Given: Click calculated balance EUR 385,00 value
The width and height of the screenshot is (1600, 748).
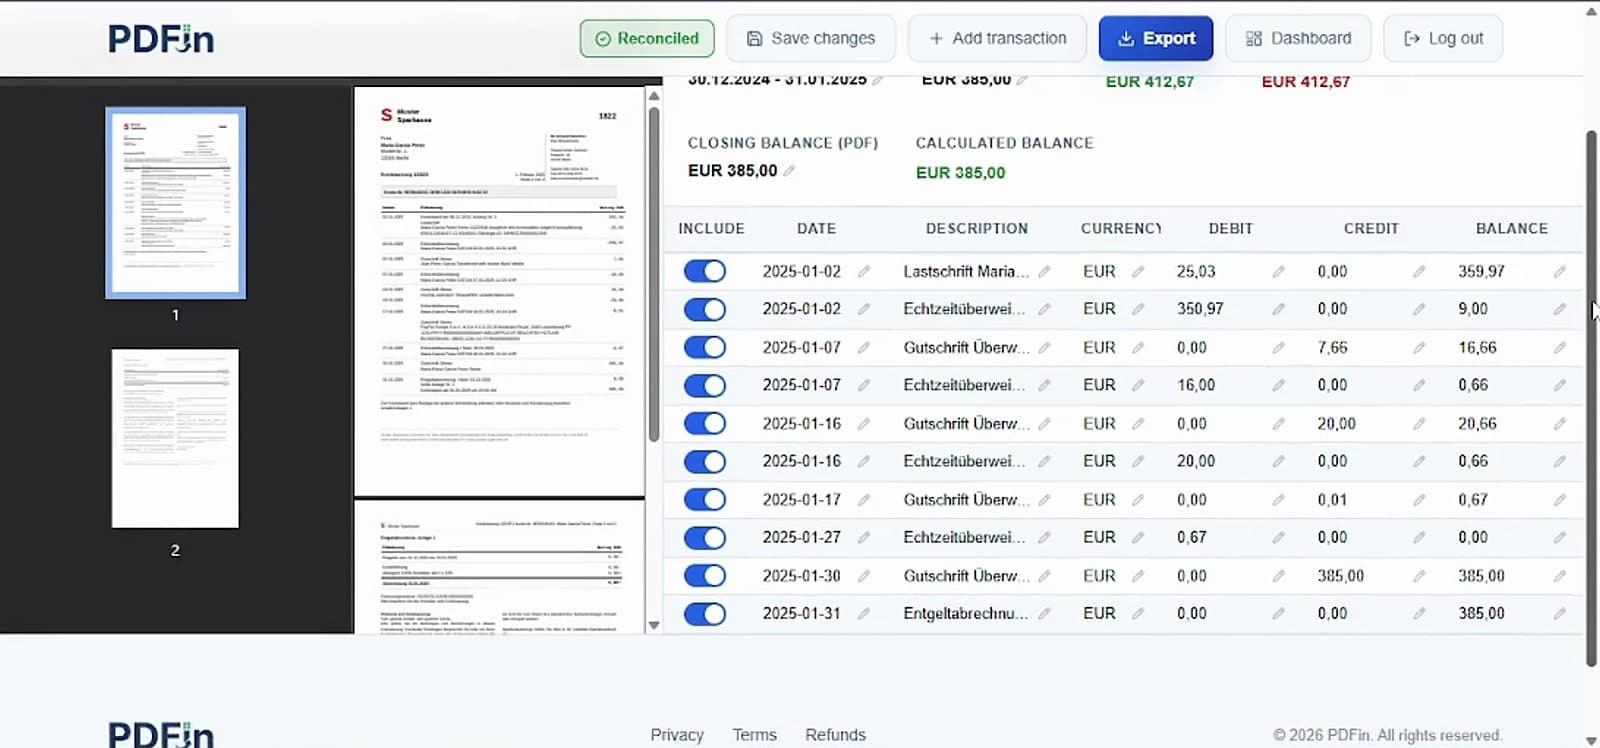Looking at the screenshot, I should tap(960, 173).
